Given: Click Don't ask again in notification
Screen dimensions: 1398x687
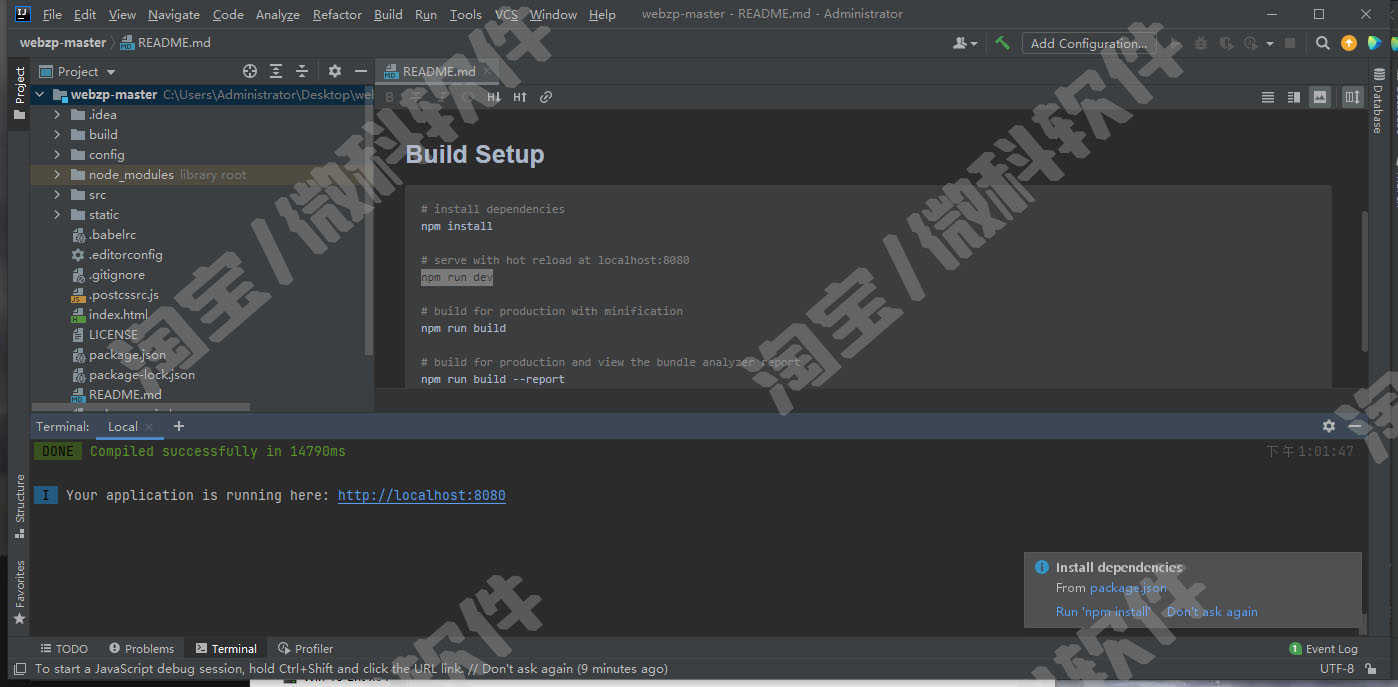Looking at the screenshot, I should [1212, 611].
